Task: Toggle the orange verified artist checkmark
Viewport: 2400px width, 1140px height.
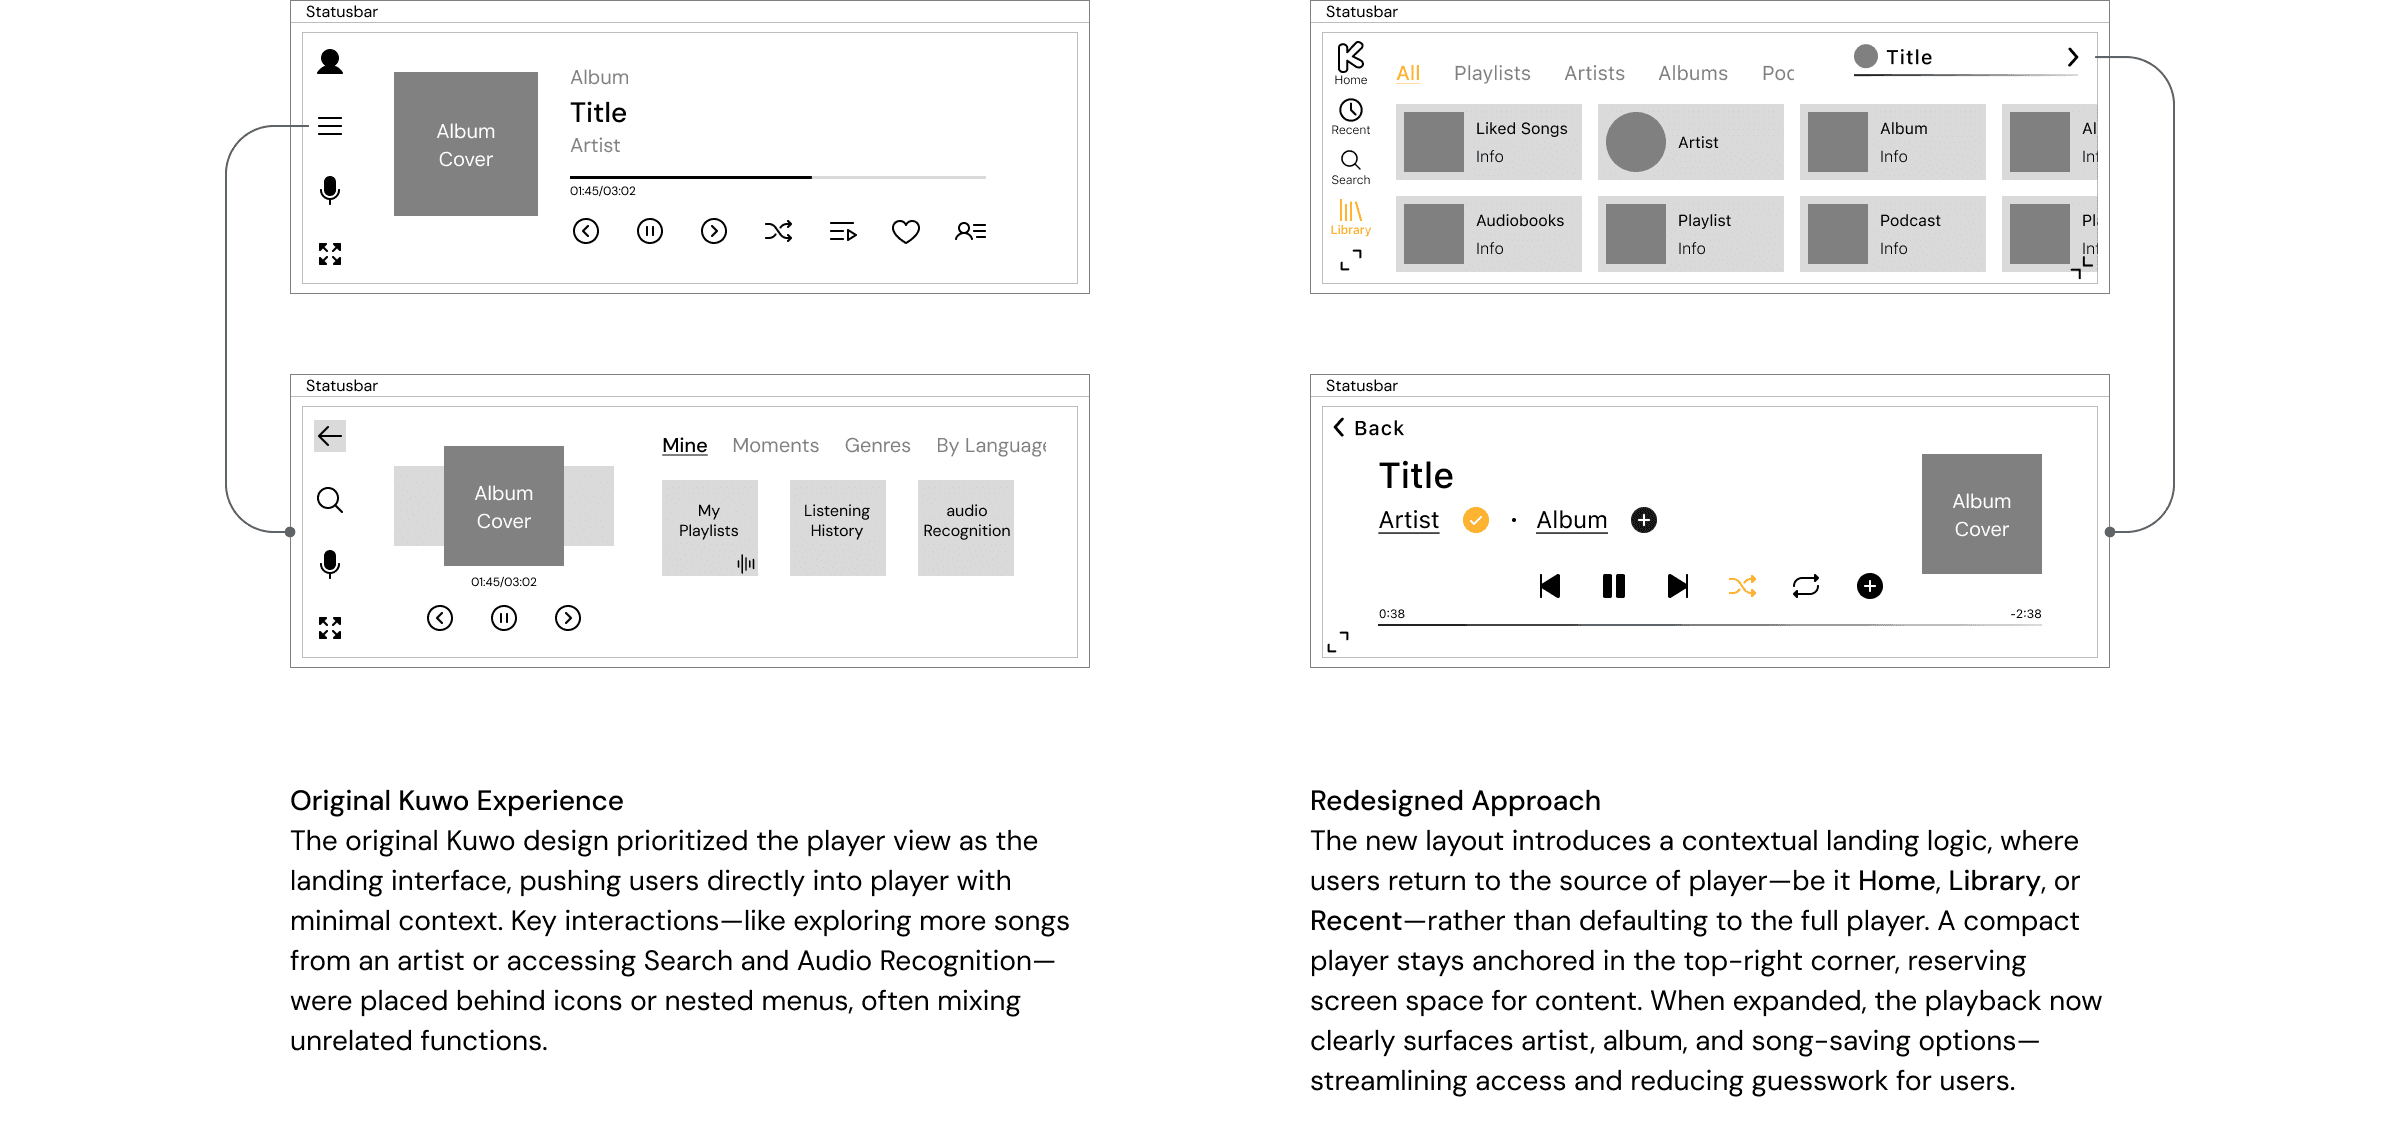Action: 1476,520
